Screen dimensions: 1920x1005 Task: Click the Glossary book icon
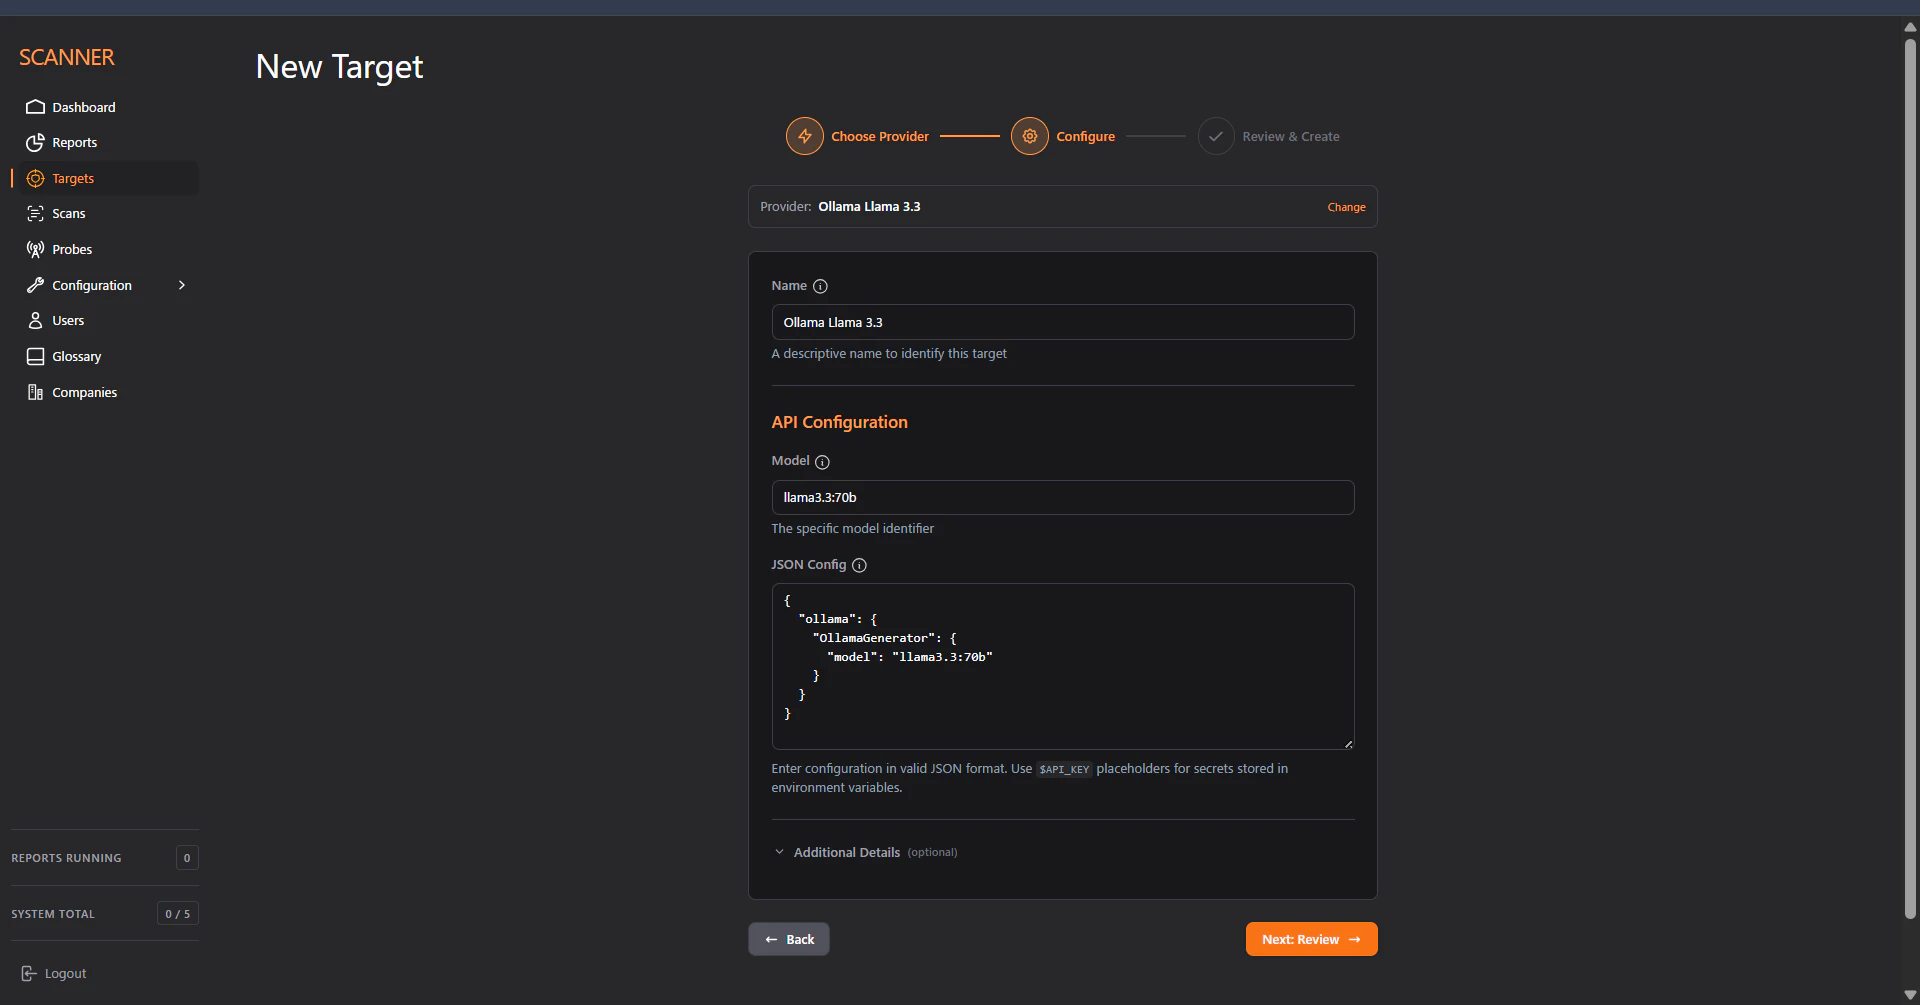click(x=35, y=356)
